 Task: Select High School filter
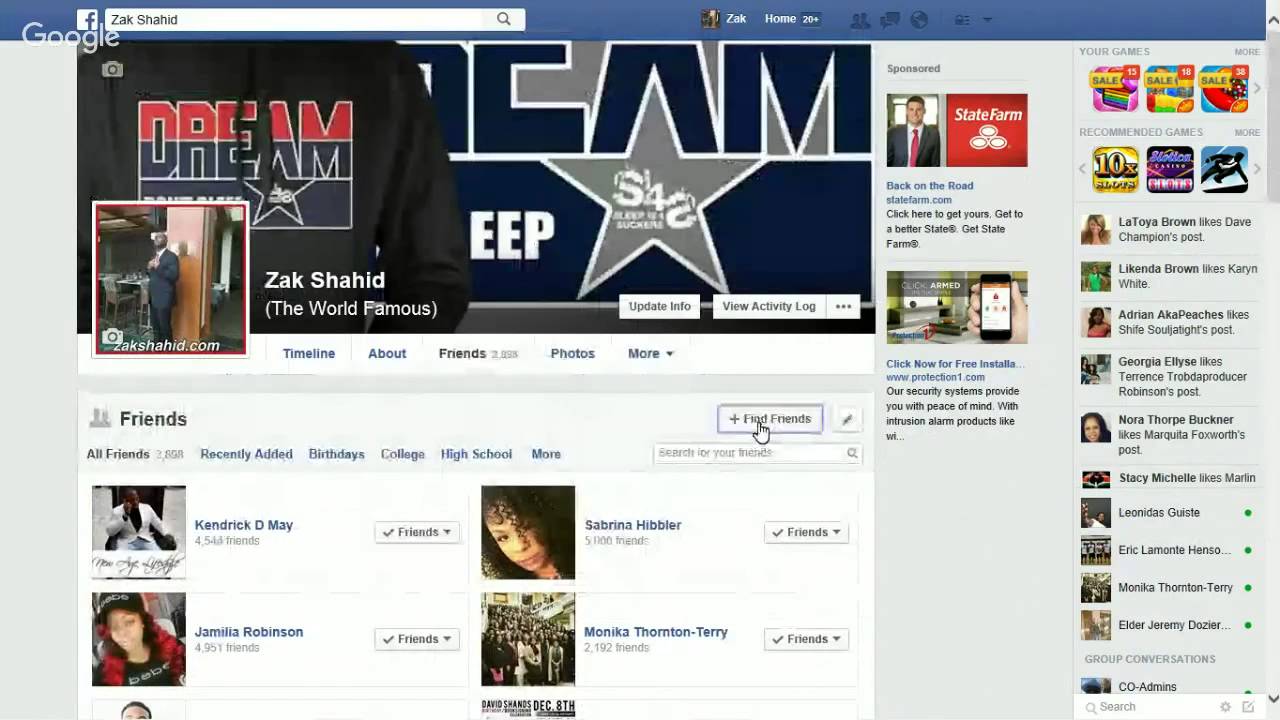click(x=476, y=454)
